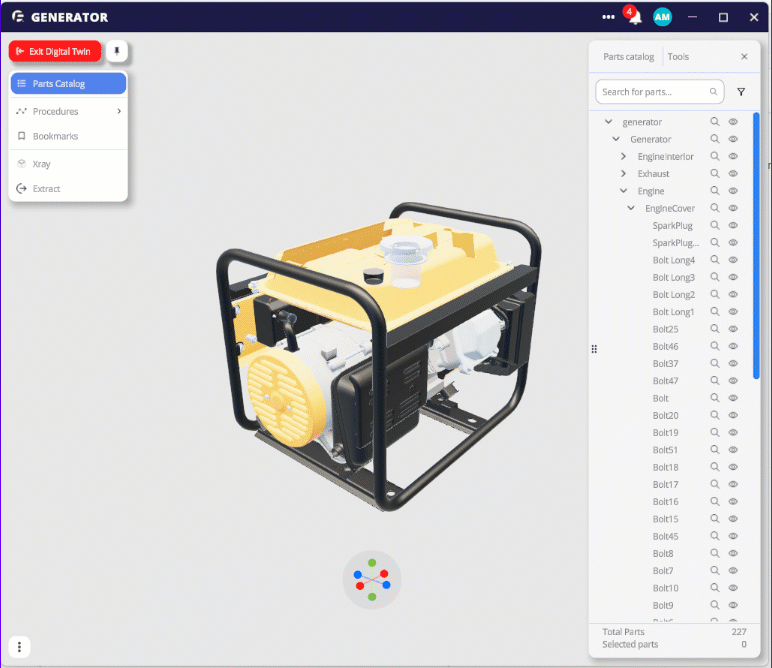Screen dimensions: 772x668
Task: Select Xray in the left menu
Action: (x=42, y=163)
